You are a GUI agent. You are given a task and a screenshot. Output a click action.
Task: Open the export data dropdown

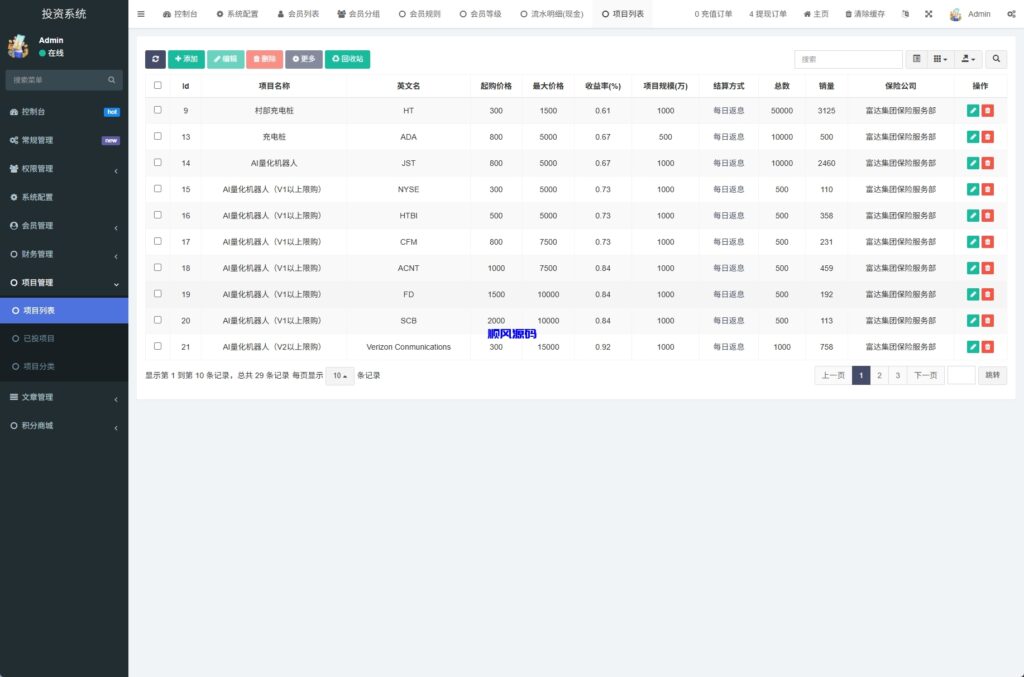click(968, 59)
